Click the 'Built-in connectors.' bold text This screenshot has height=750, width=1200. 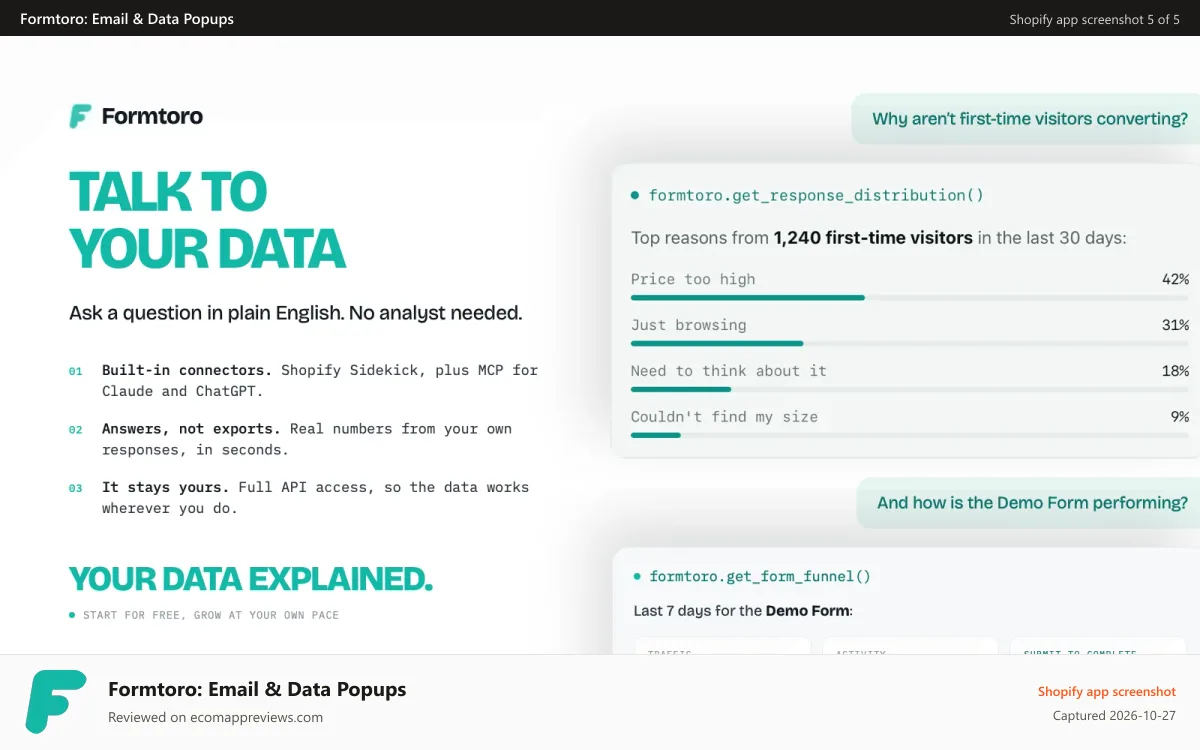pyautogui.click(x=187, y=370)
